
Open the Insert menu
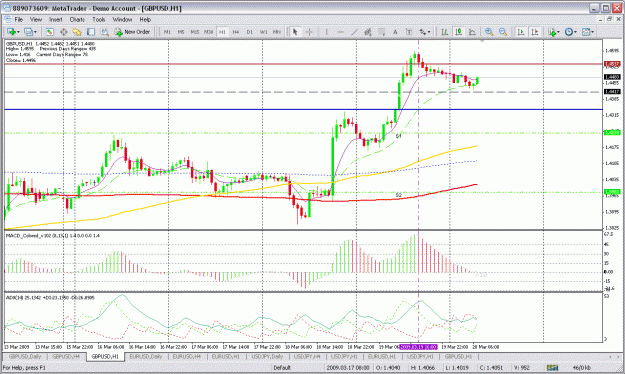56,20
